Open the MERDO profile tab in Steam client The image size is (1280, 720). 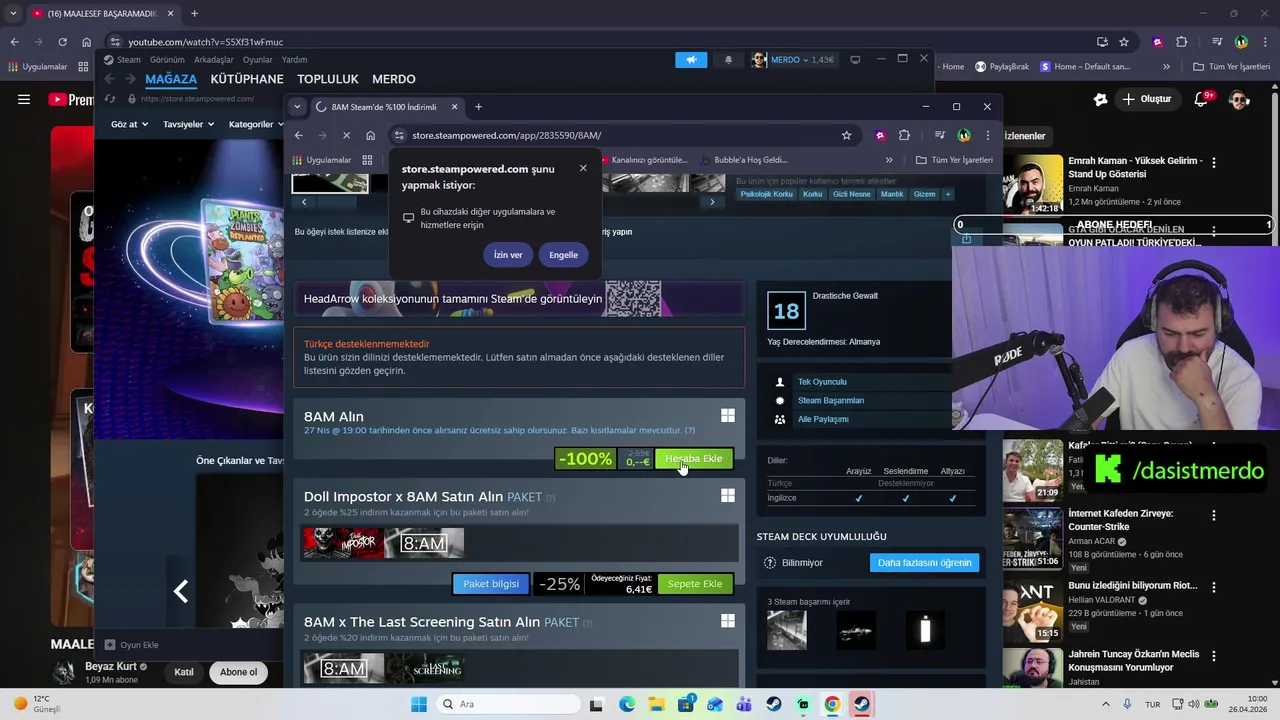394,79
